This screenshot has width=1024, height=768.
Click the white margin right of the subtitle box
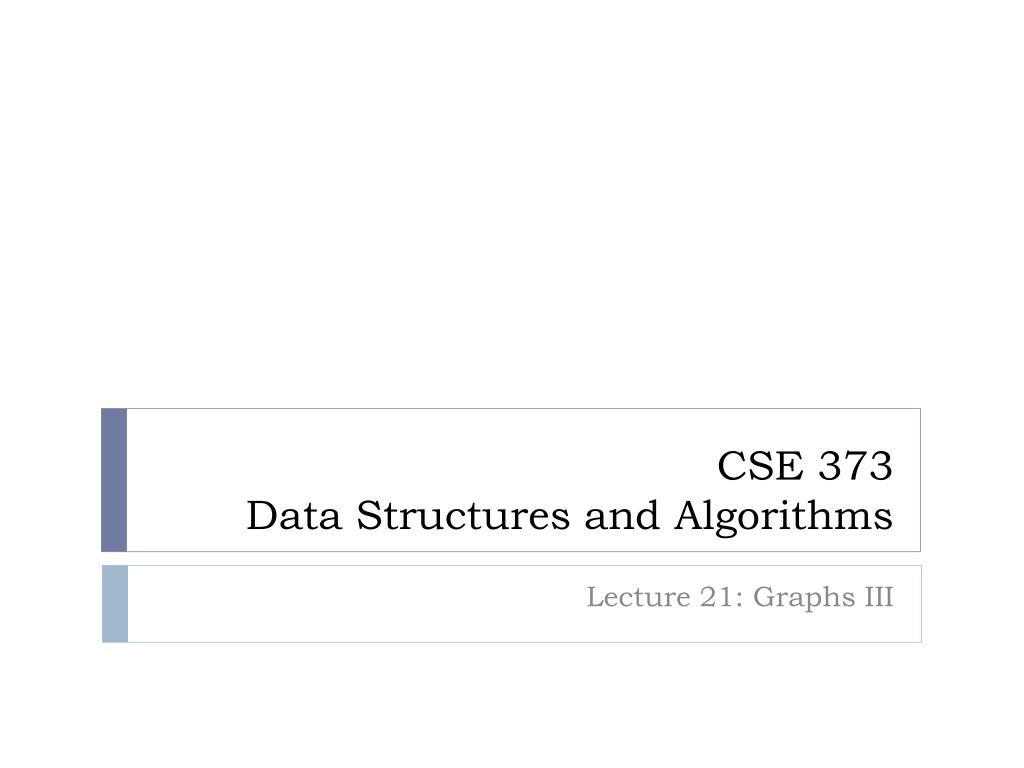[972, 603]
